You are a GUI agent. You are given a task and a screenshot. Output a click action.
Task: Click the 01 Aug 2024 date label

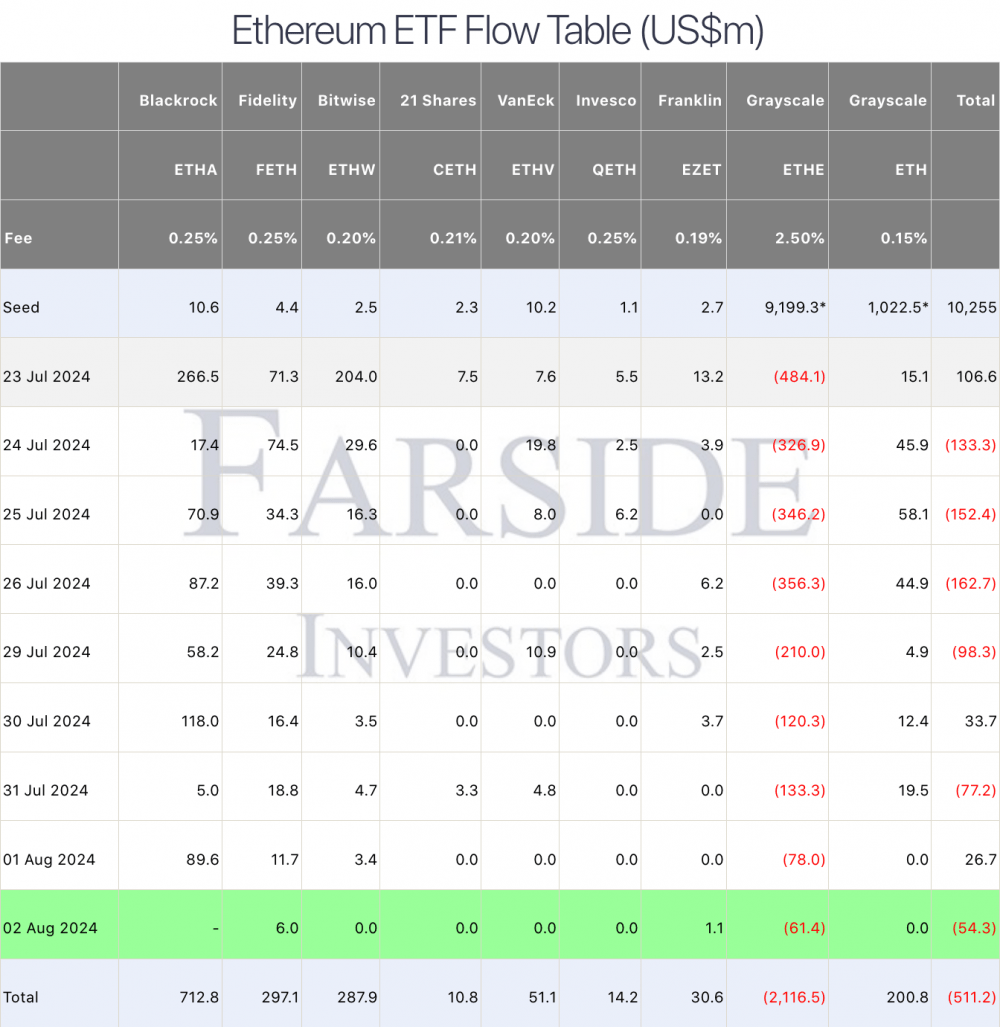48,860
